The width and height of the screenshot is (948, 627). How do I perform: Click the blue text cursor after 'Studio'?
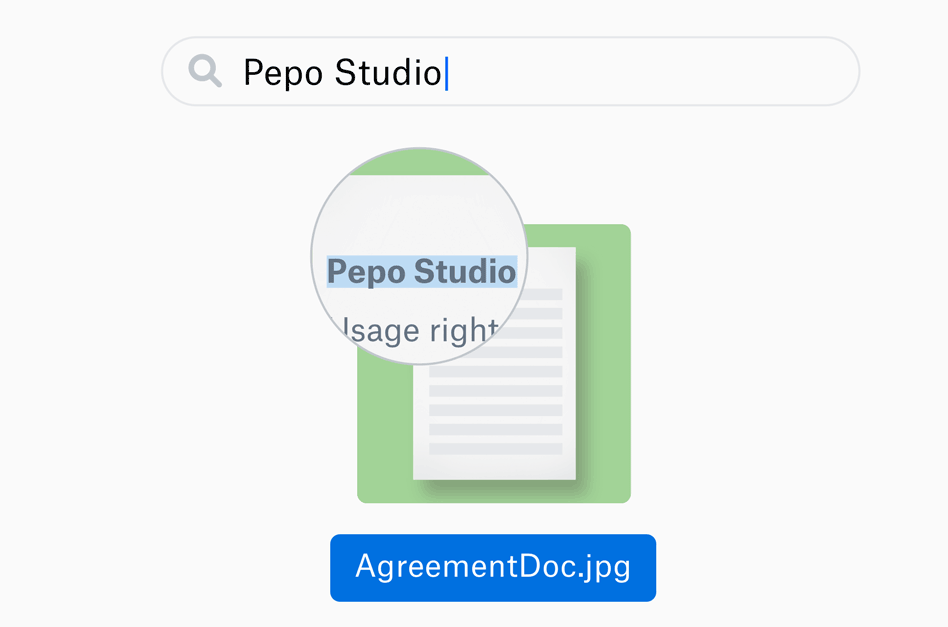446,73
